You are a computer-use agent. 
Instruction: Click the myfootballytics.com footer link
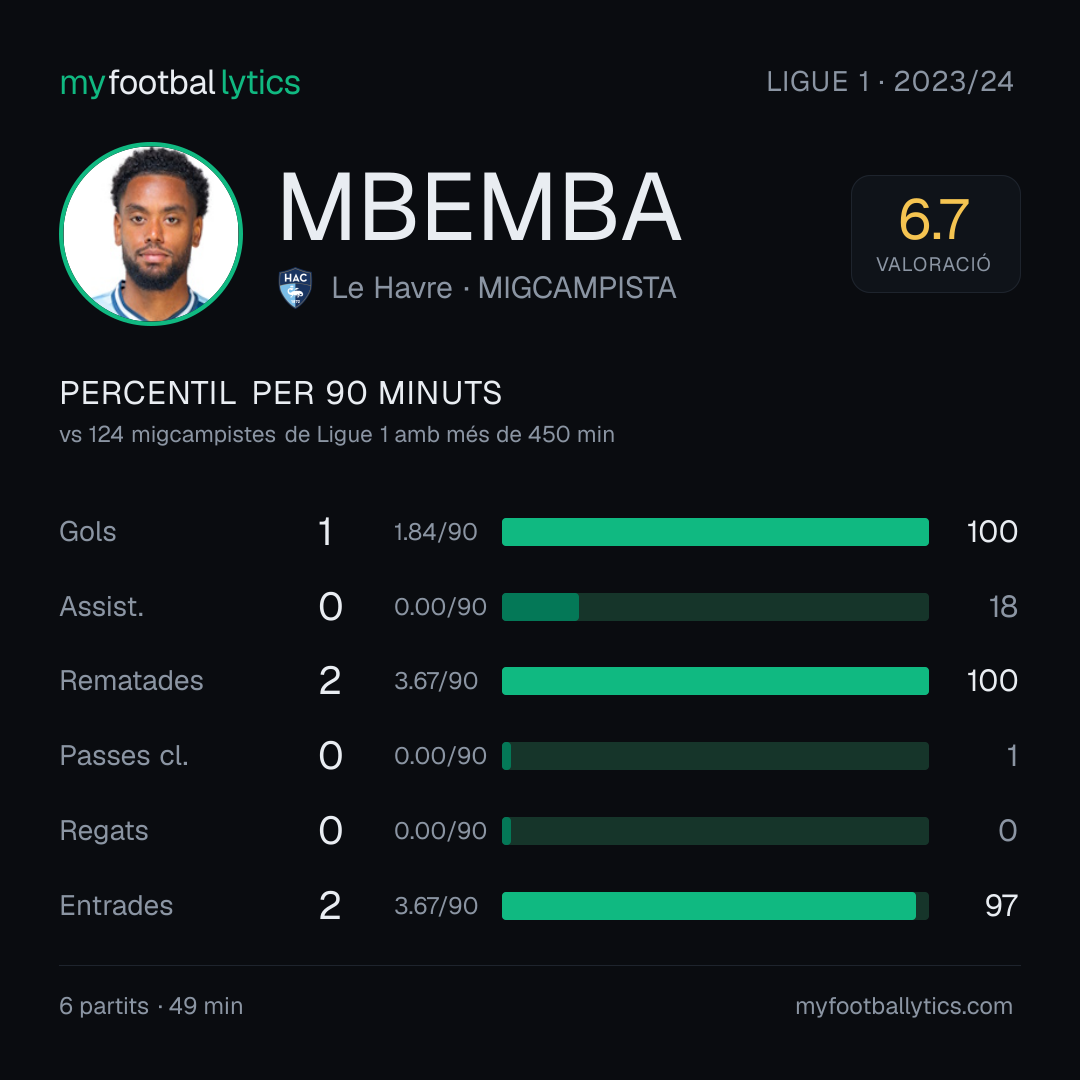[x=904, y=1006]
